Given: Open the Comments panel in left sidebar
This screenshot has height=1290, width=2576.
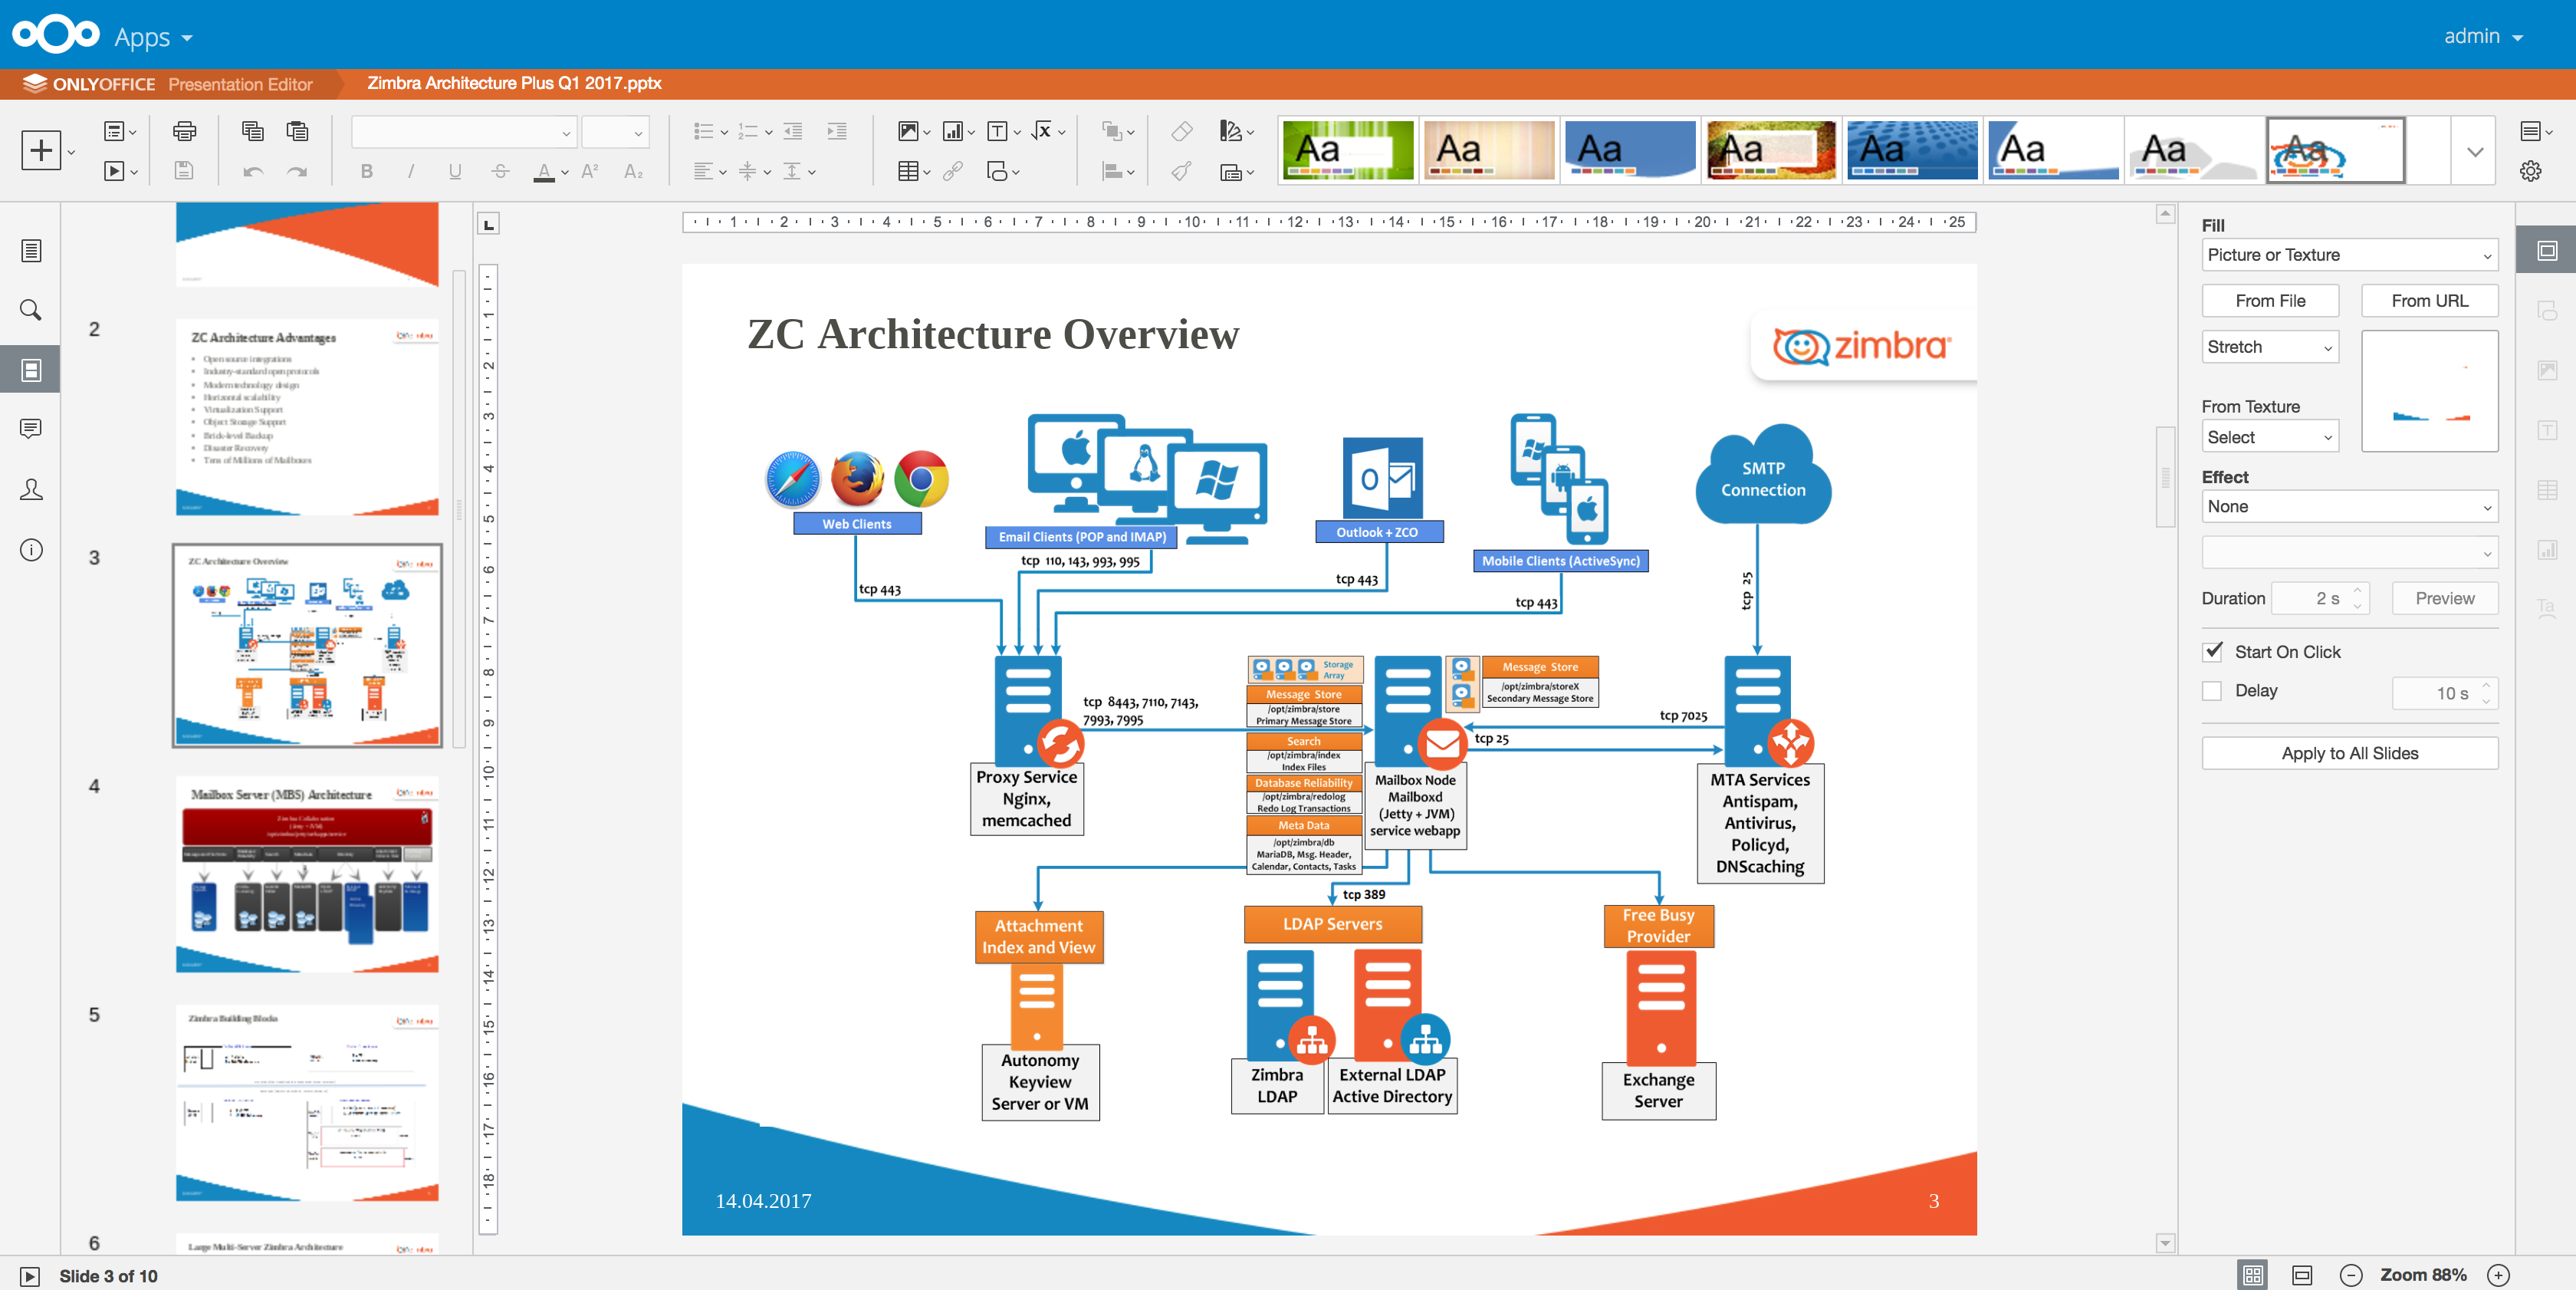Looking at the screenshot, I should (31, 429).
